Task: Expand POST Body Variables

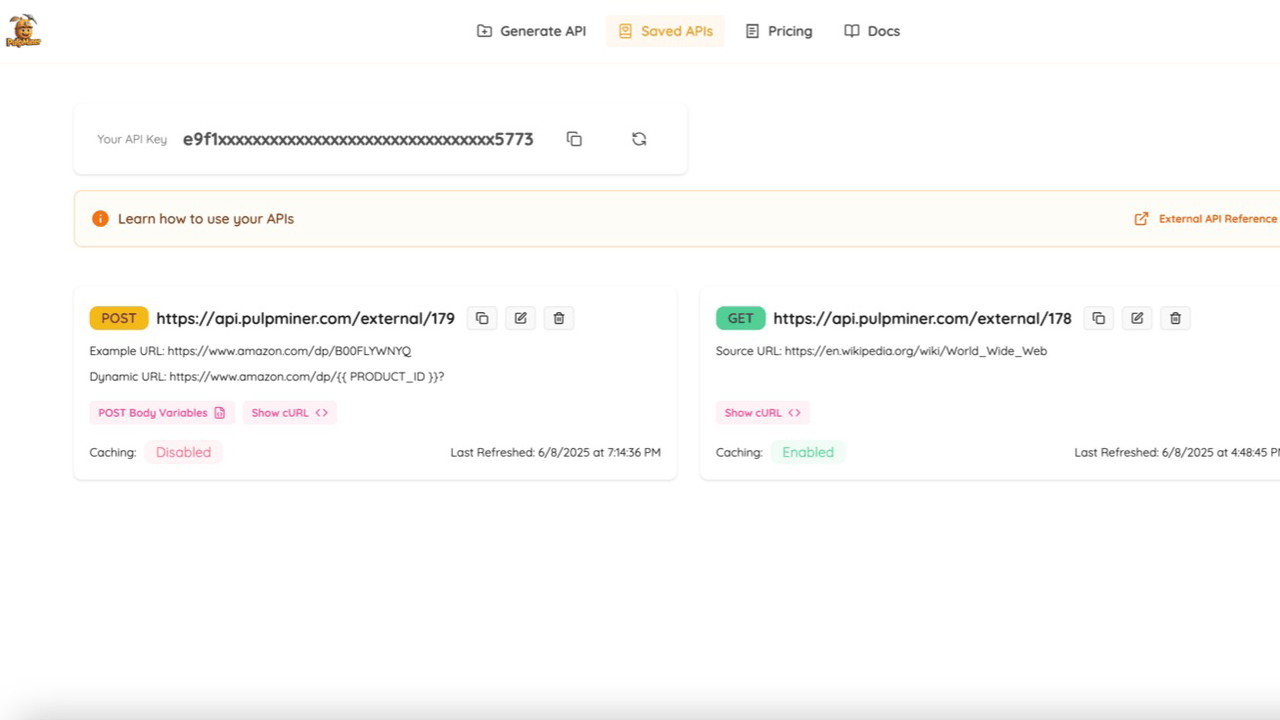Action: (x=161, y=413)
